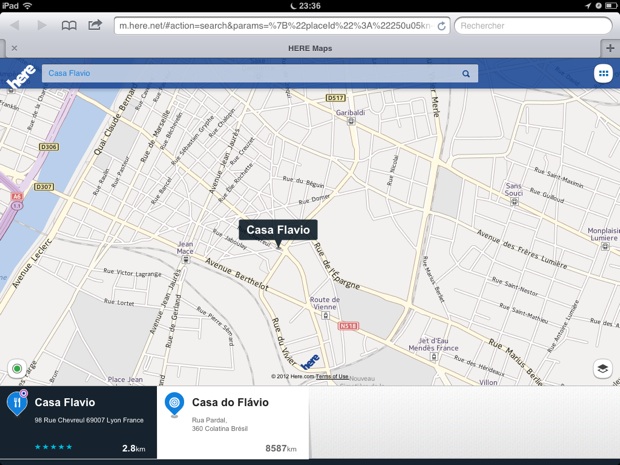Tap the Safari share icon
Viewport: 620px width, 465px height.
point(95,25)
